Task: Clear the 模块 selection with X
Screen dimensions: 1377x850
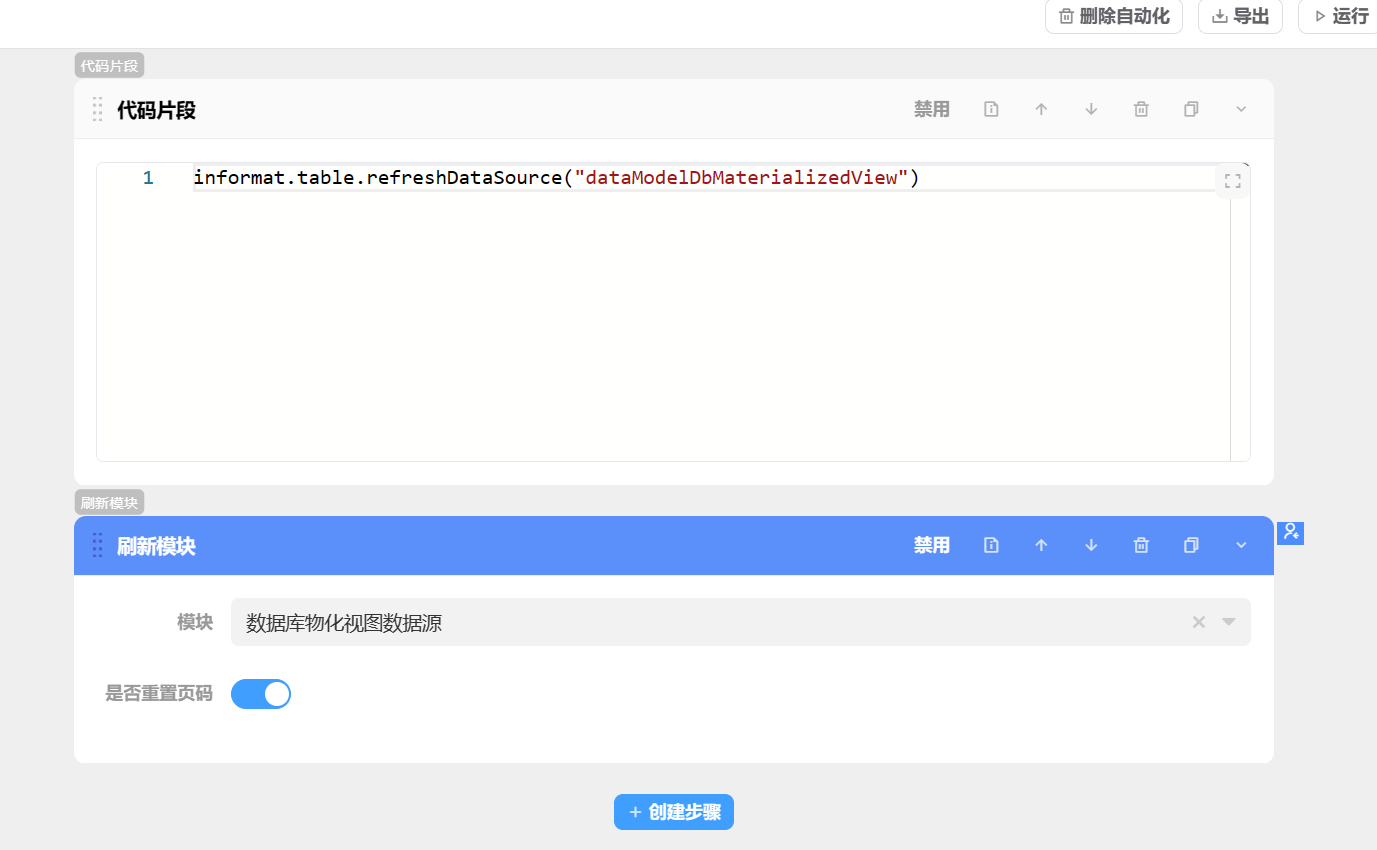Action: [x=1199, y=622]
